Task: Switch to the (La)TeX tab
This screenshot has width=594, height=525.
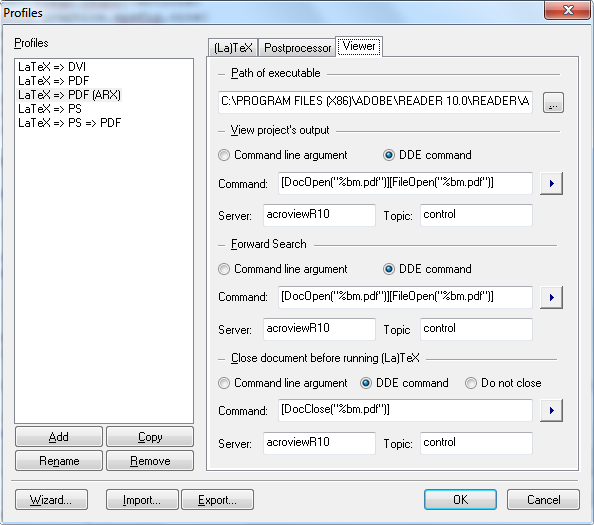Action: 233,48
